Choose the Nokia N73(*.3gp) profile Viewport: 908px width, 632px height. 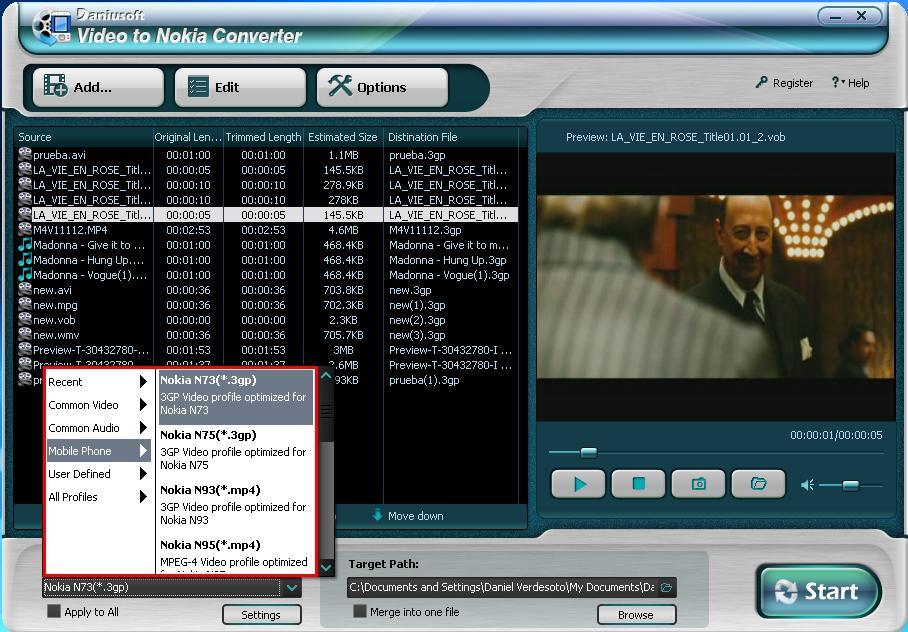[x=236, y=397]
